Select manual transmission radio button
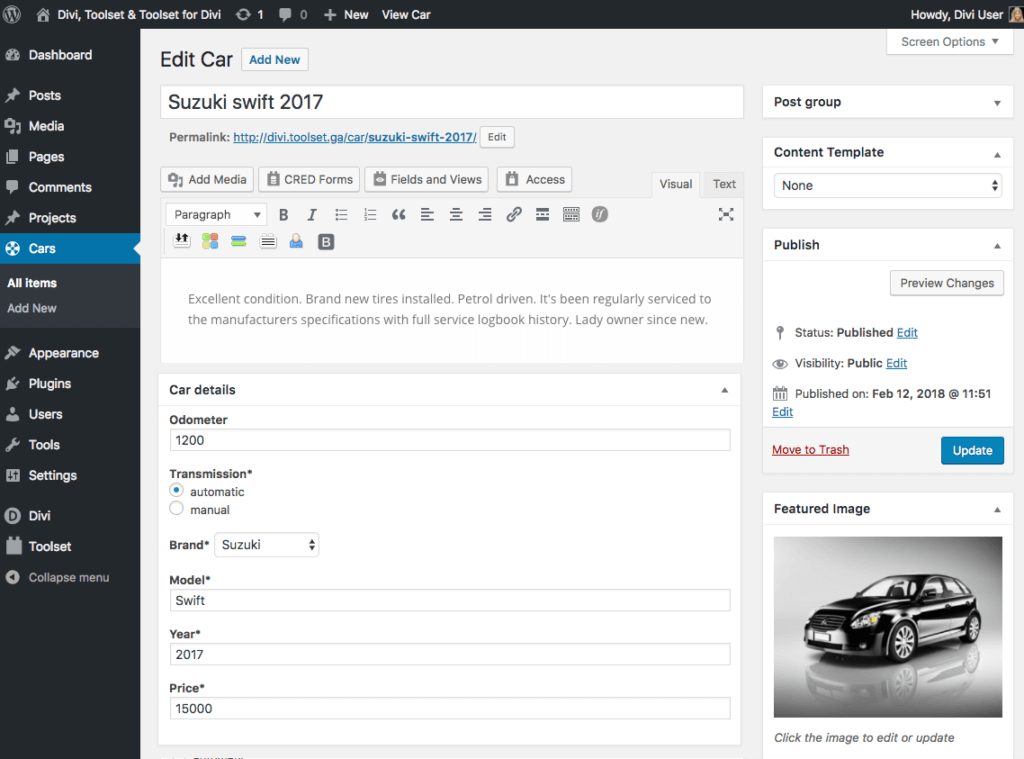This screenshot has width=1024, height=759. pyautogui.click(x=176, y=509)
